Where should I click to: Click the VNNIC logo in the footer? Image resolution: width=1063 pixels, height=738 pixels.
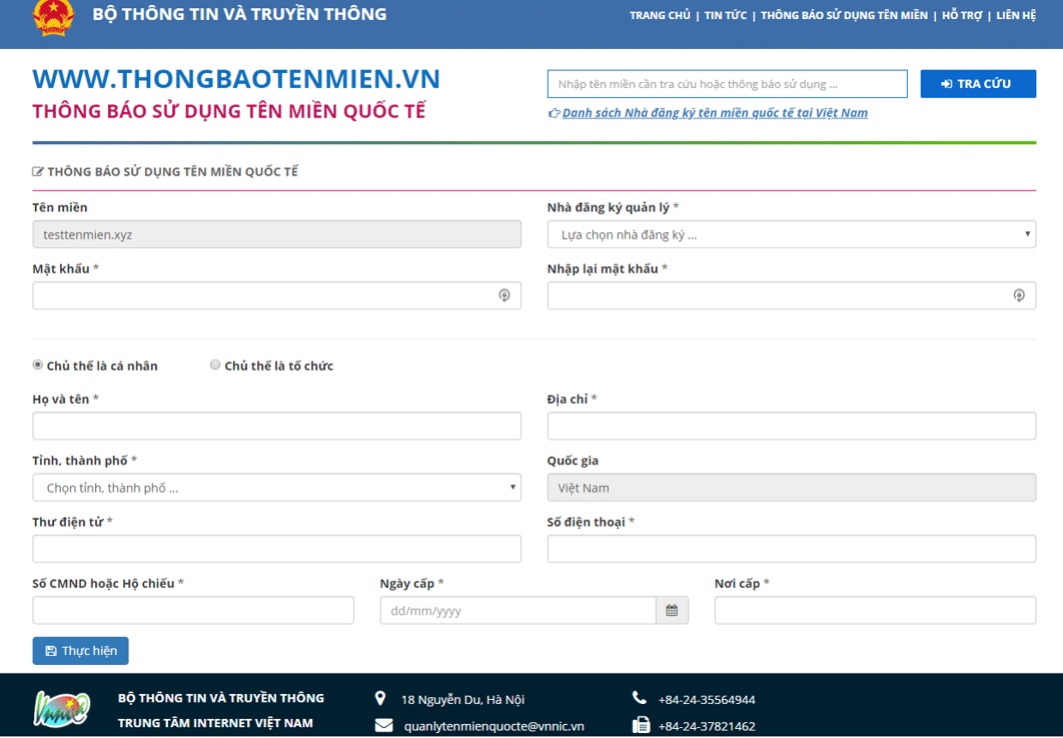tap(62, 710)
